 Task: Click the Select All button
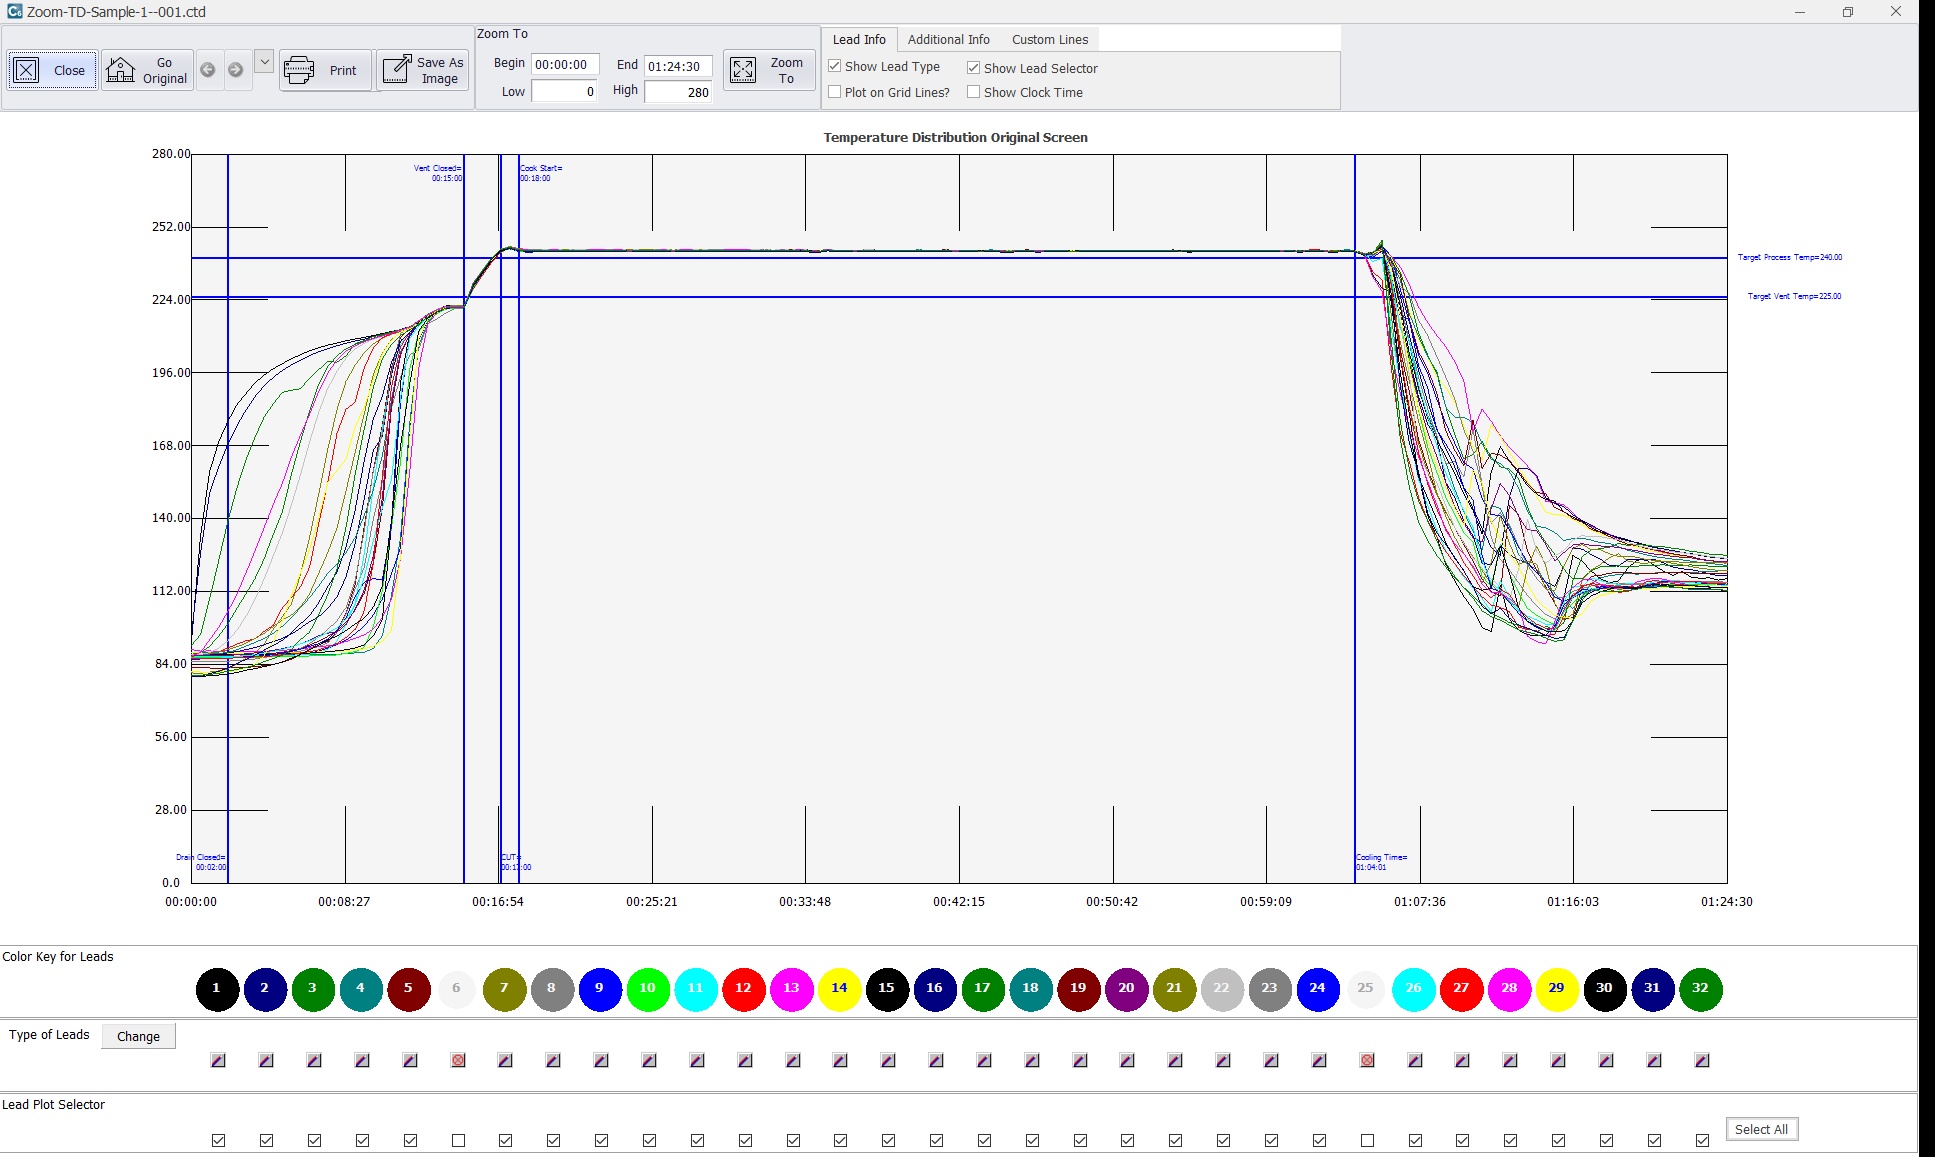click(x=1761, y=1129)
